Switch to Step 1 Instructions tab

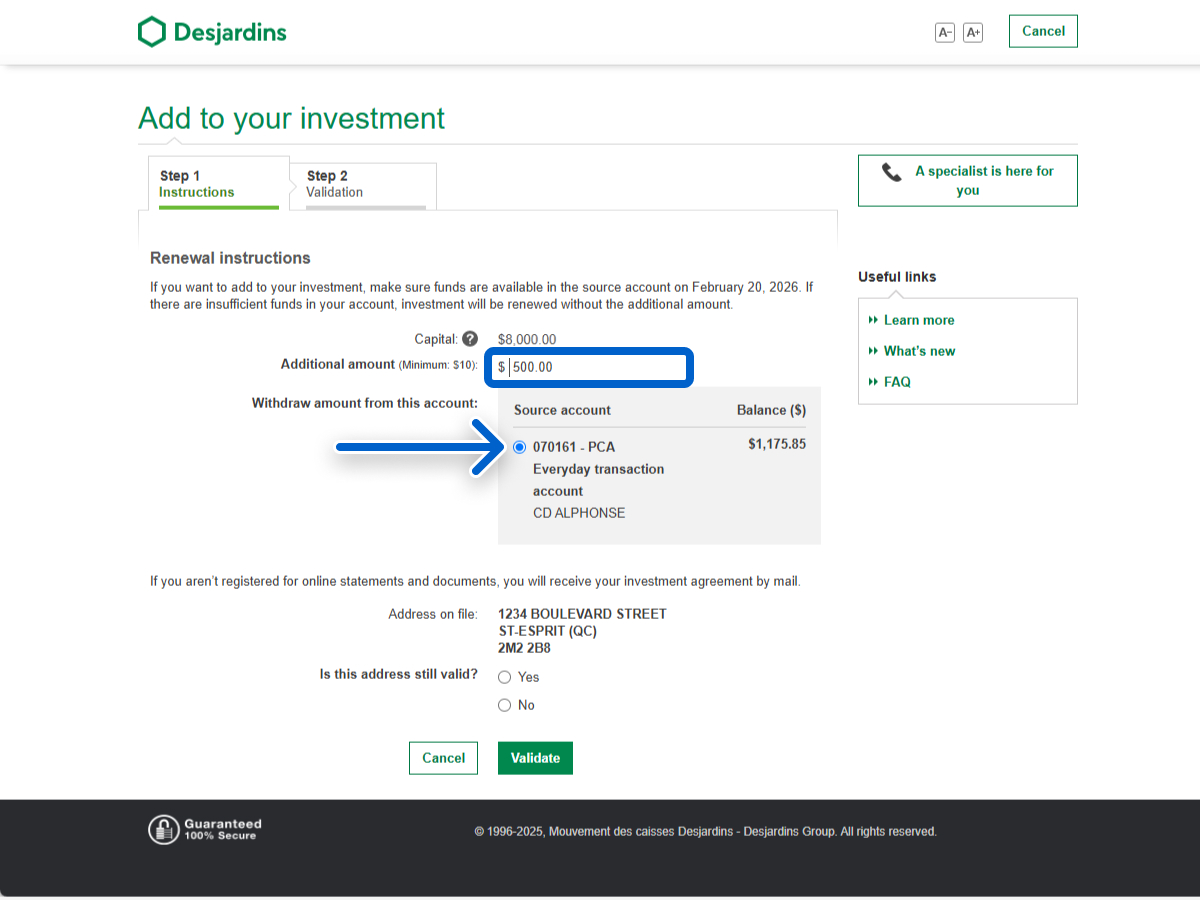pyautogui.click(x=218, y=184)
